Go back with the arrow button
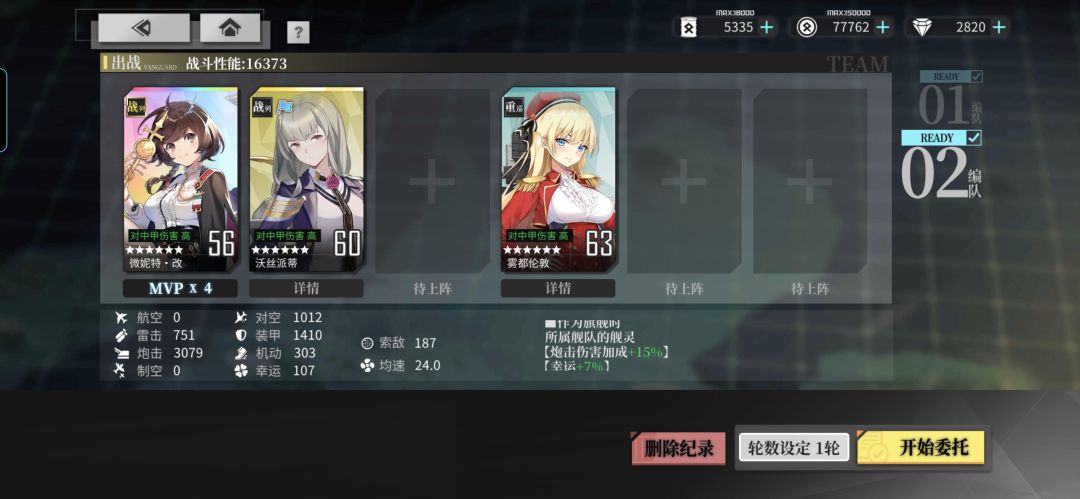This screenshot has width=1080, height=499. (143, 28)
